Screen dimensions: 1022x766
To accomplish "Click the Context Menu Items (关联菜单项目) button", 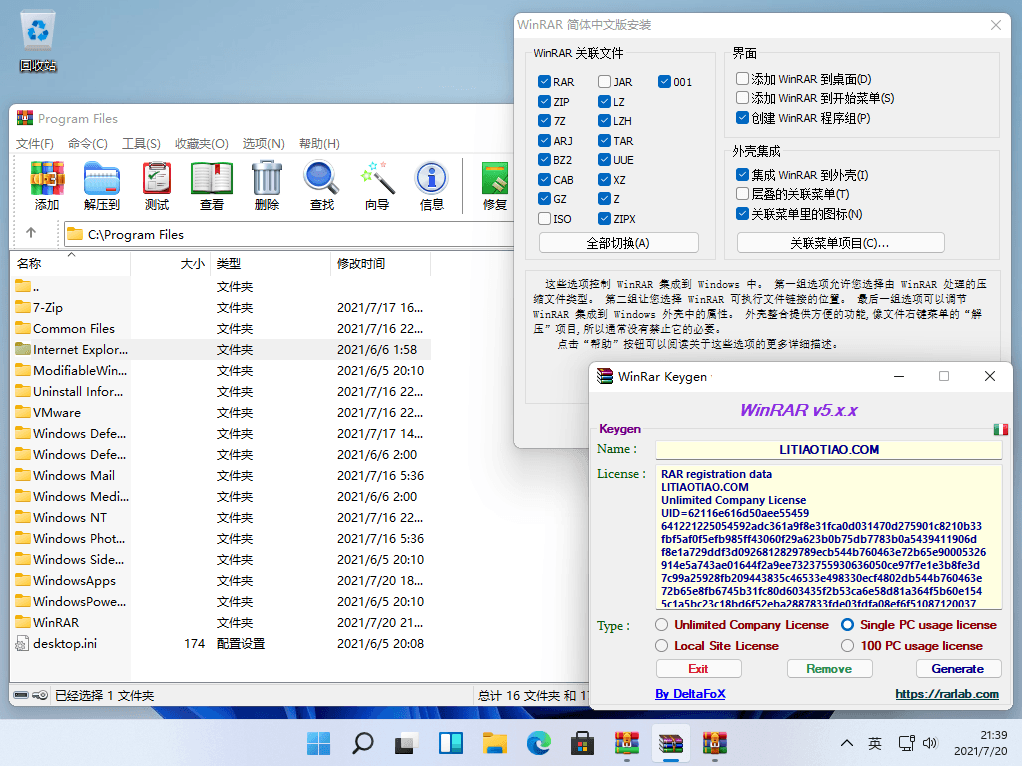I will [x=840, y=243].
